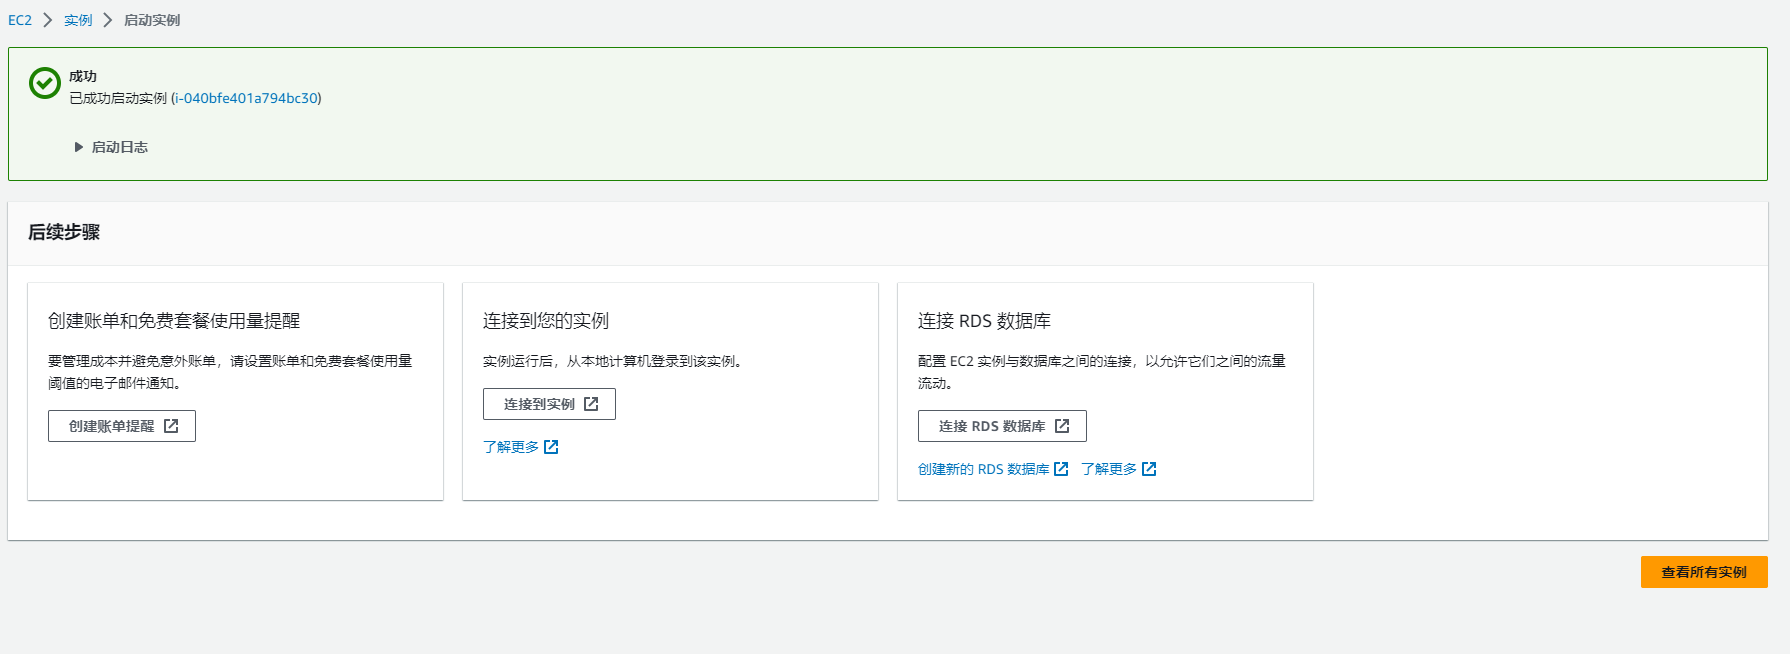1790x654 pixels.
Task: Click external-link icon on 连接 RDS 数据库 button
Action: [1062, 426]
